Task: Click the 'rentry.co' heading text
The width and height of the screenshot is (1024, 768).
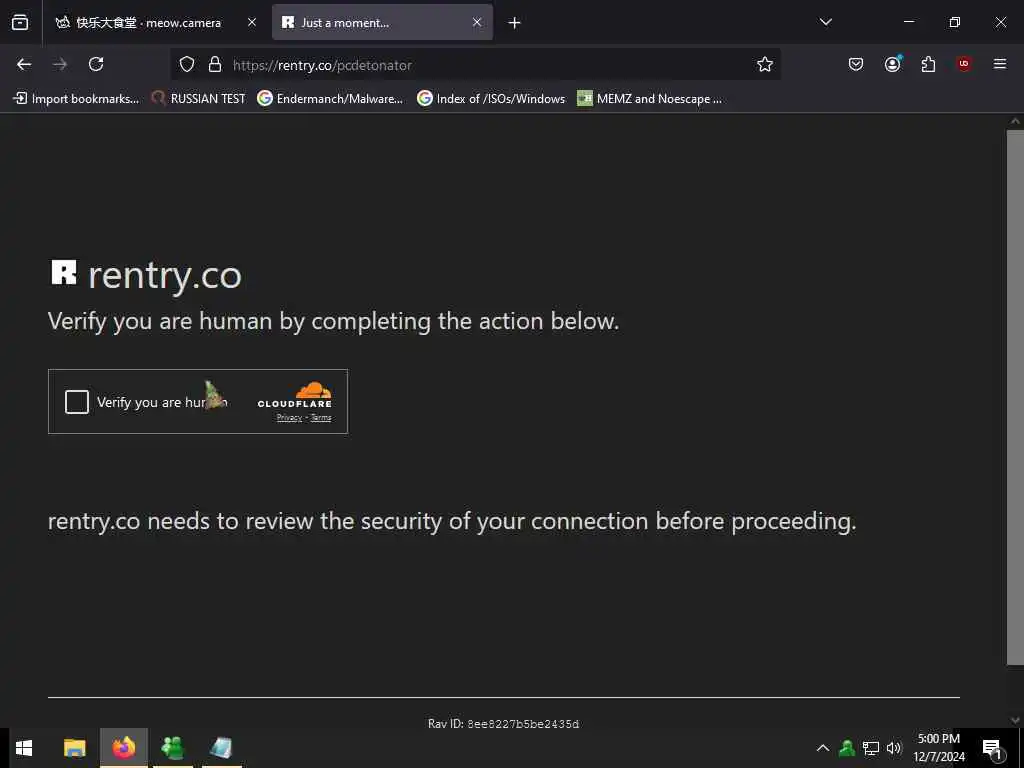Action: point(165,276)
